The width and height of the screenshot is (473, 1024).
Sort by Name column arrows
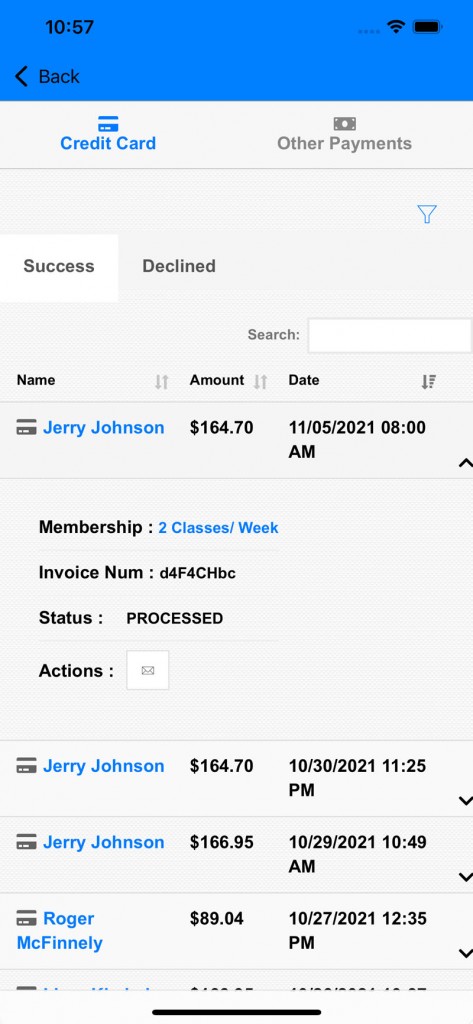click(161, 382)
